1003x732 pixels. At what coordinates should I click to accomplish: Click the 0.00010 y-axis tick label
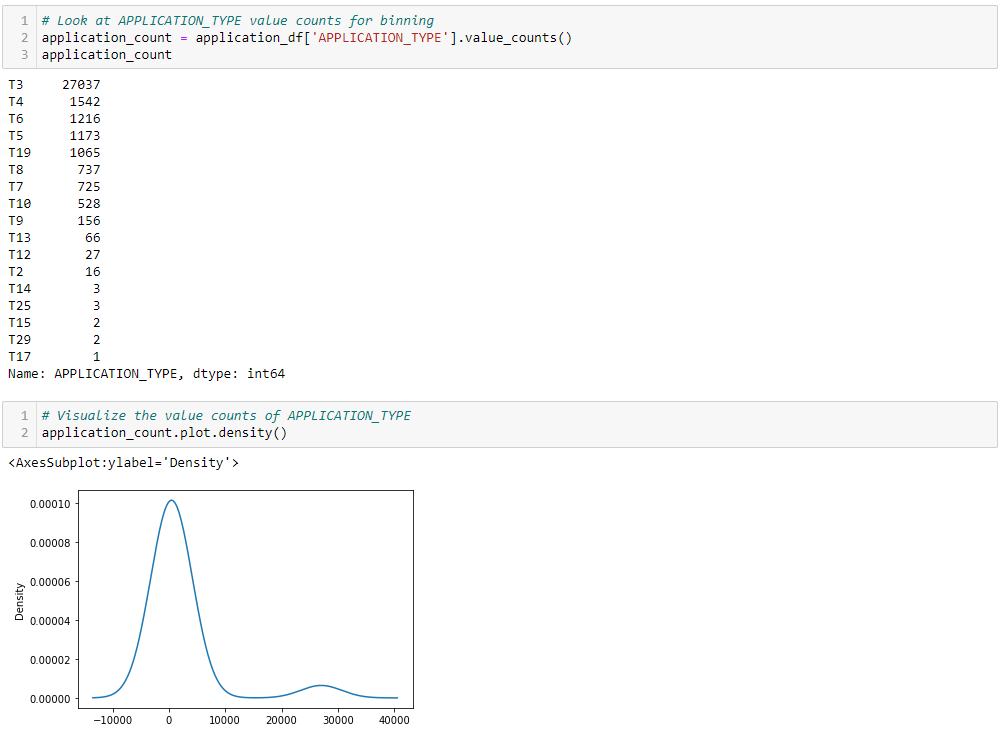51,504
